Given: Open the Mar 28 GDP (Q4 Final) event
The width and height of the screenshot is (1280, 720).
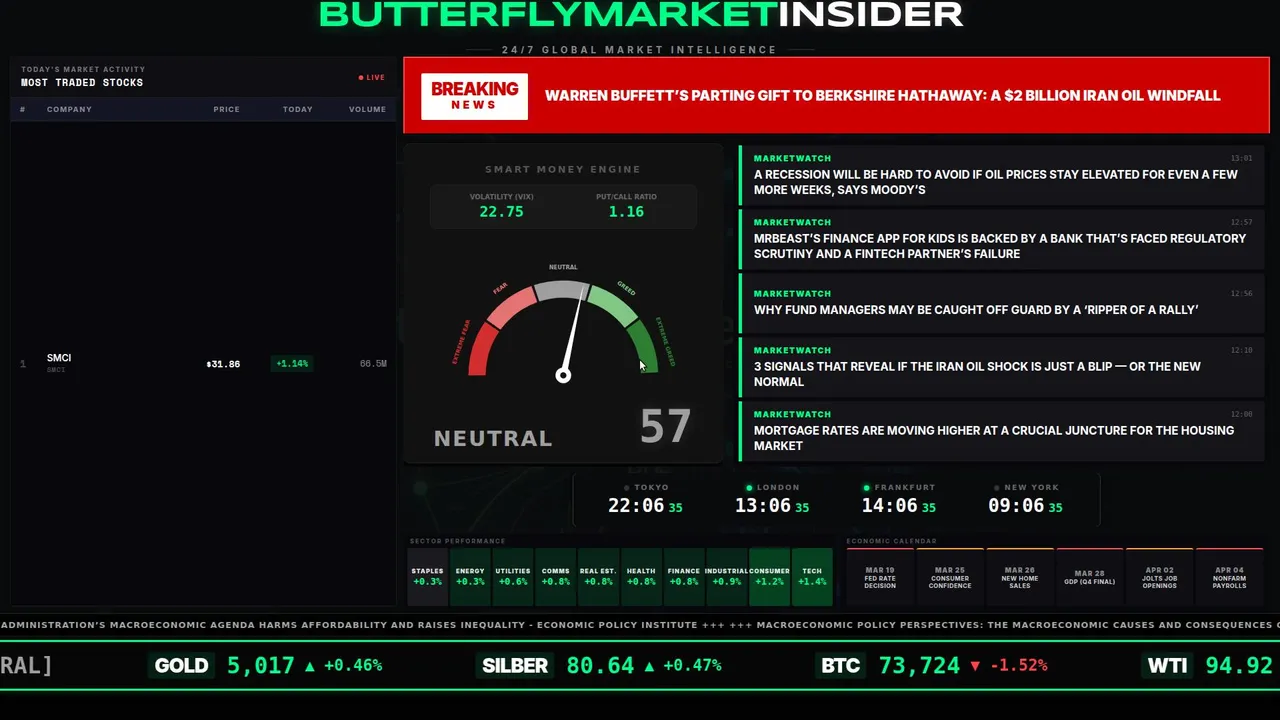Looking at the screenshot, I should [1090, 577].
